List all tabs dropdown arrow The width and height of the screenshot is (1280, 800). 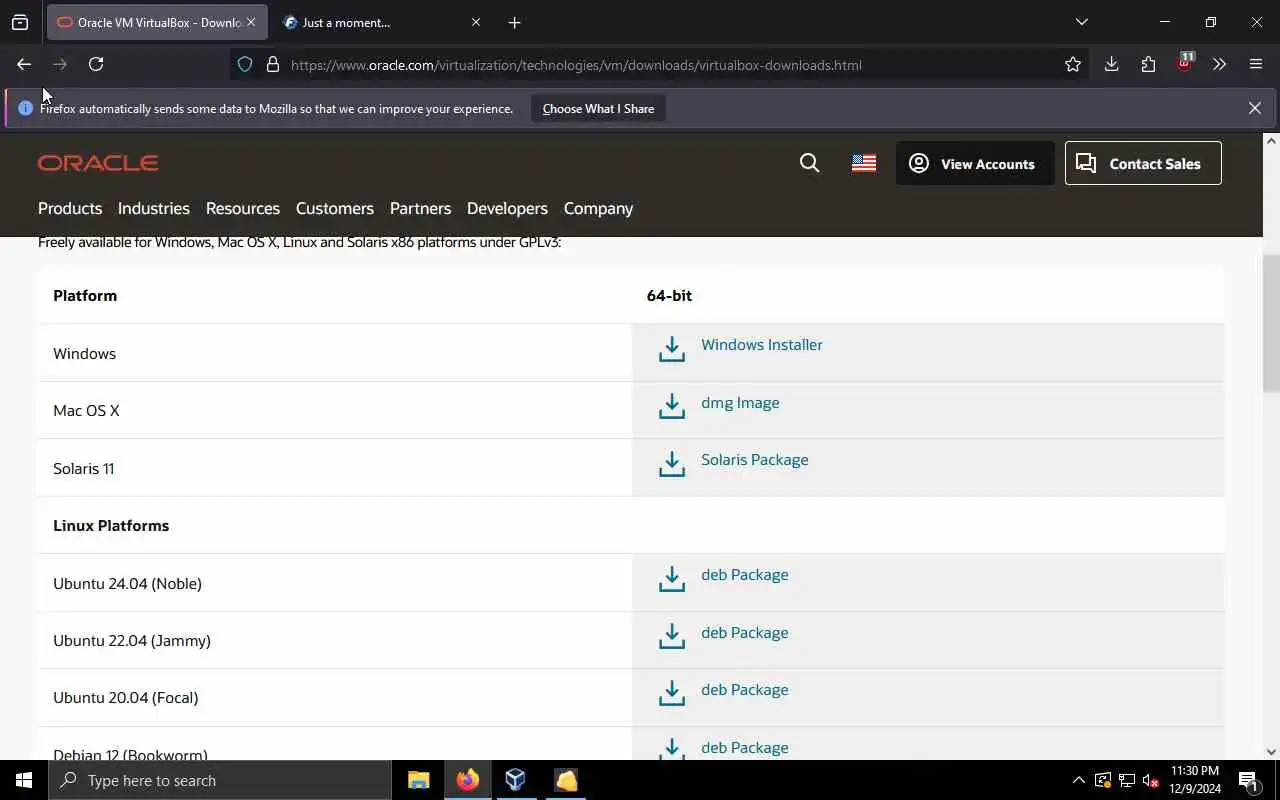click(1081, 22)
